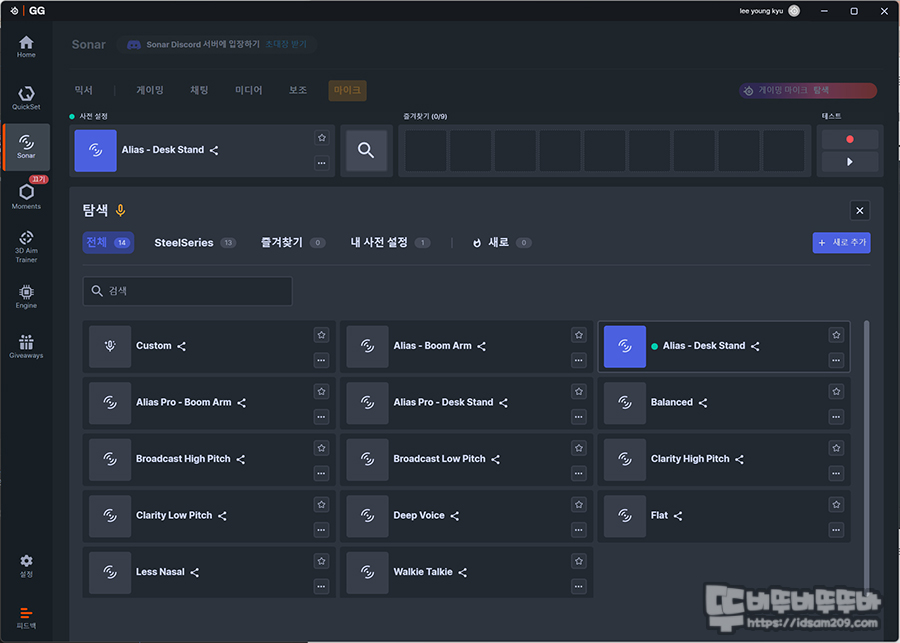Open more options for Deep Voice

pos(579,530)
